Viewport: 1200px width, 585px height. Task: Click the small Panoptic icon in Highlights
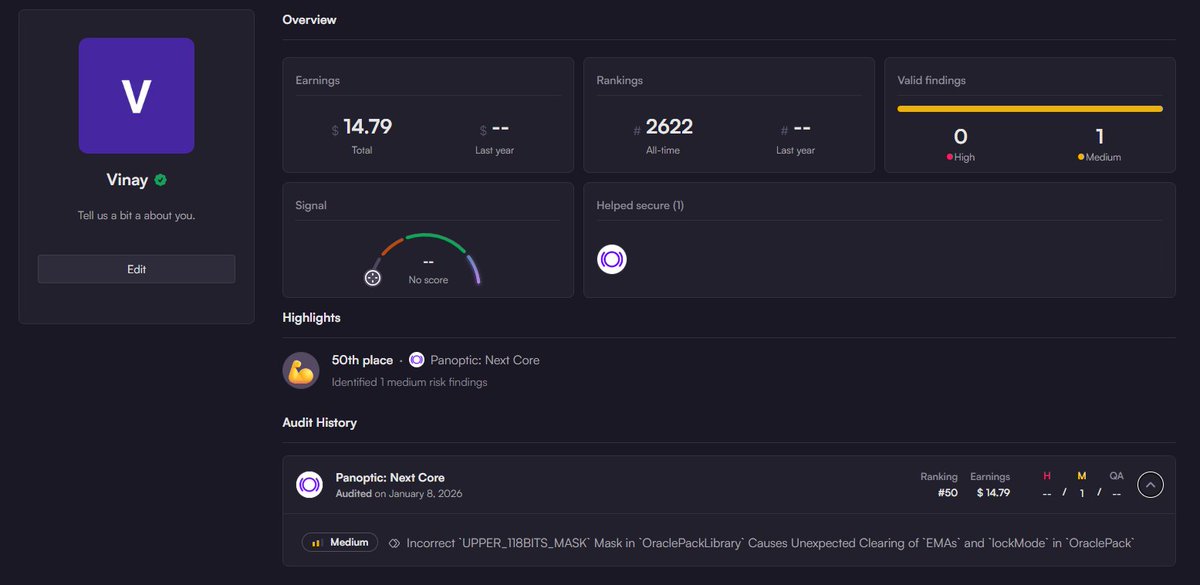coord(417,360)
